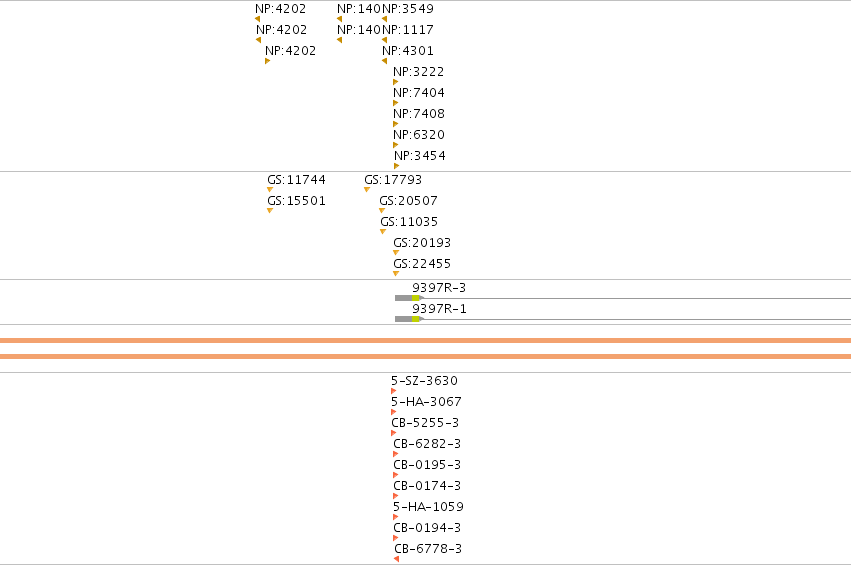Click the NP:1117 insertion marker arrow
Screen dimensions: 851x565
pos(384,40)
